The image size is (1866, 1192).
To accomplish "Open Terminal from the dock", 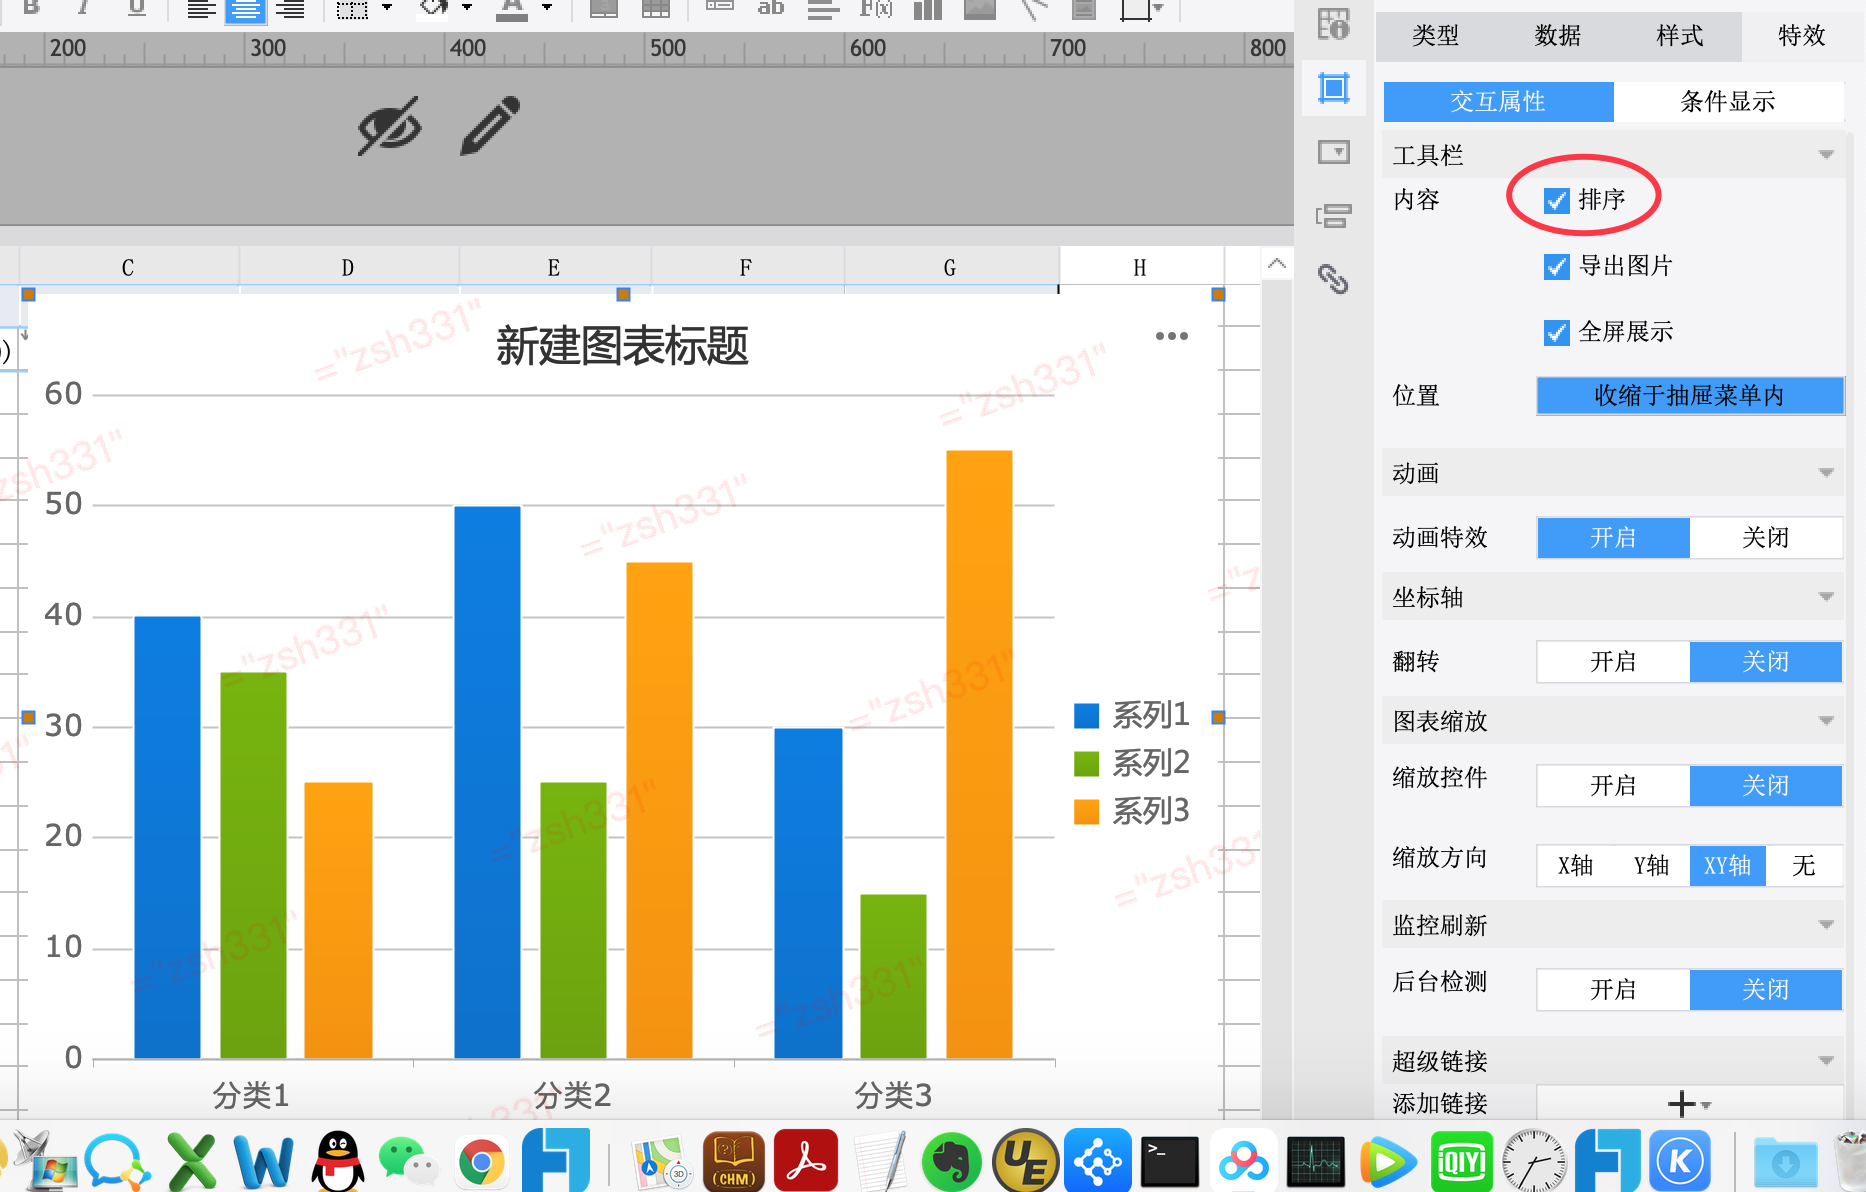I will pyautogui.click(x=1169, y=1162).
